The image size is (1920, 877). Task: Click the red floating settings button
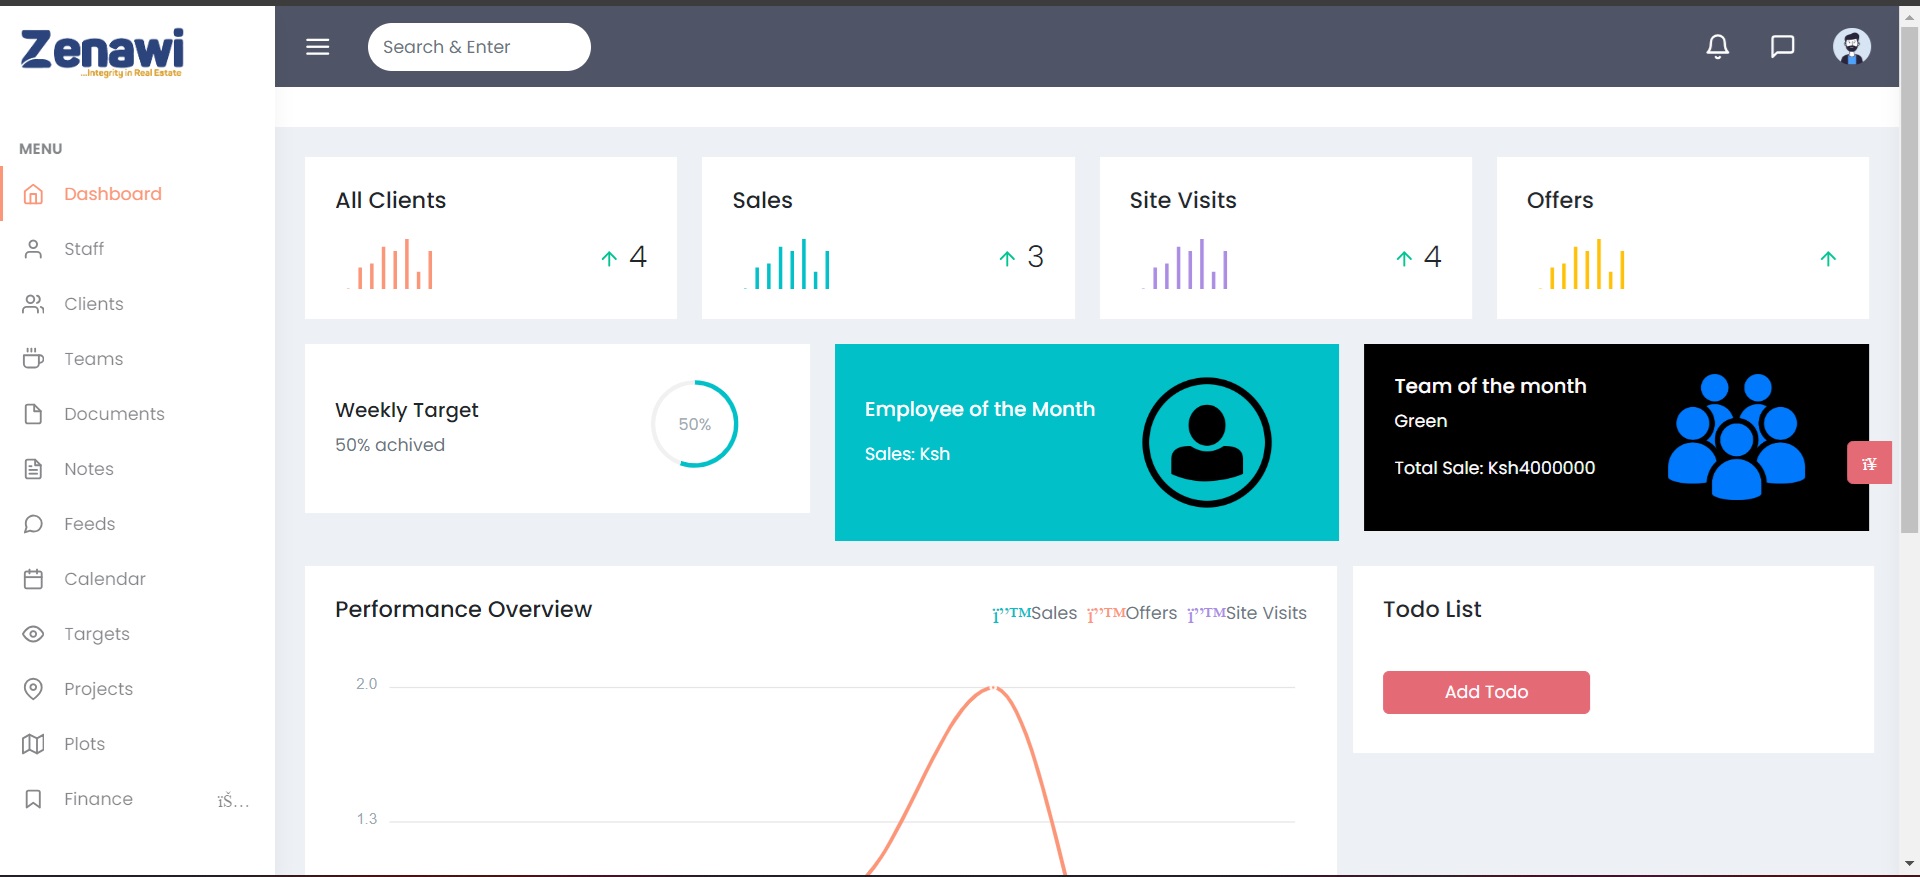1868,463
